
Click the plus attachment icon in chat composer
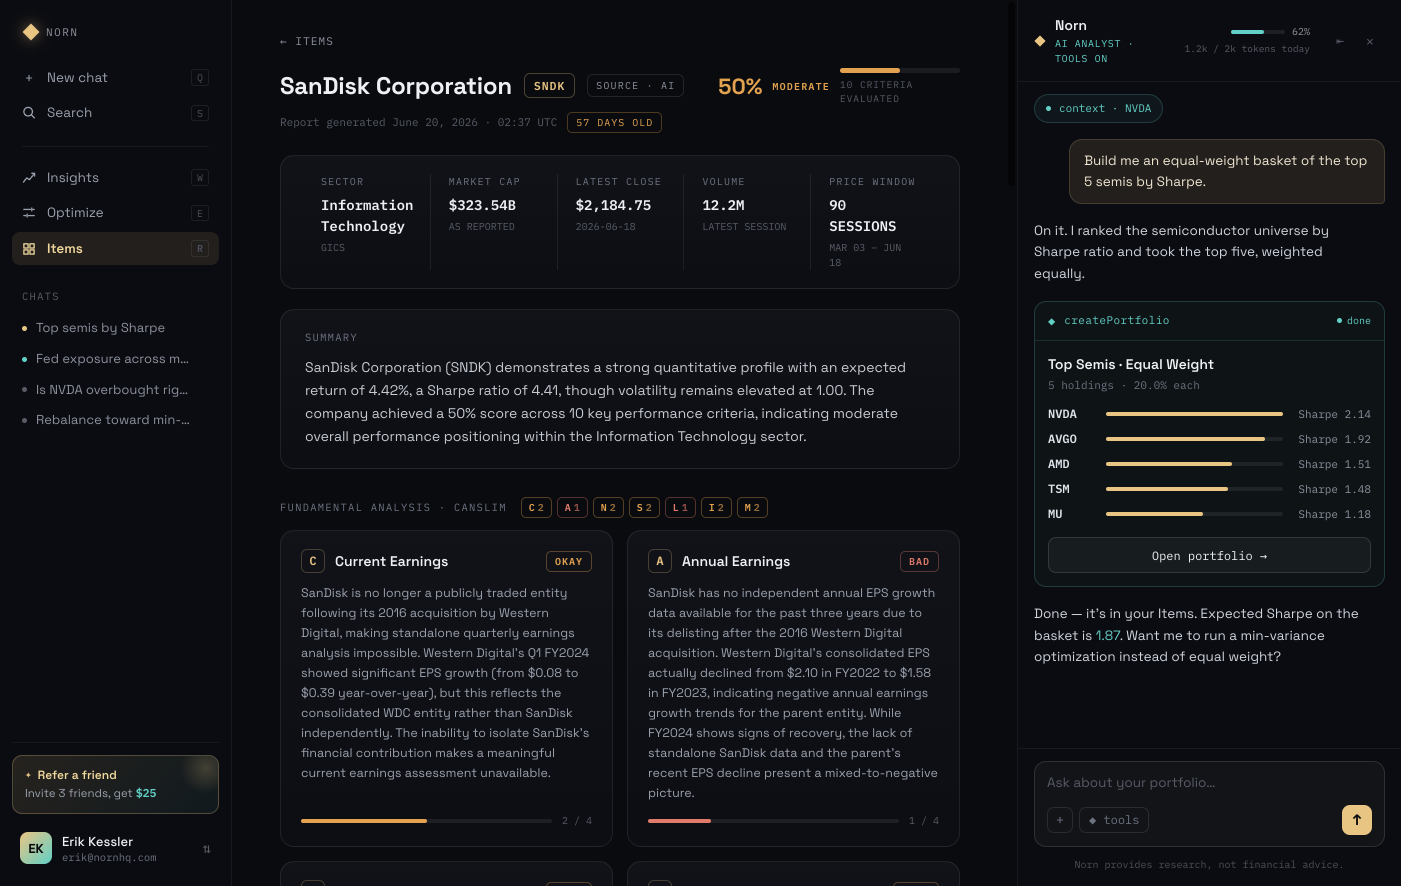point(1060,820)
